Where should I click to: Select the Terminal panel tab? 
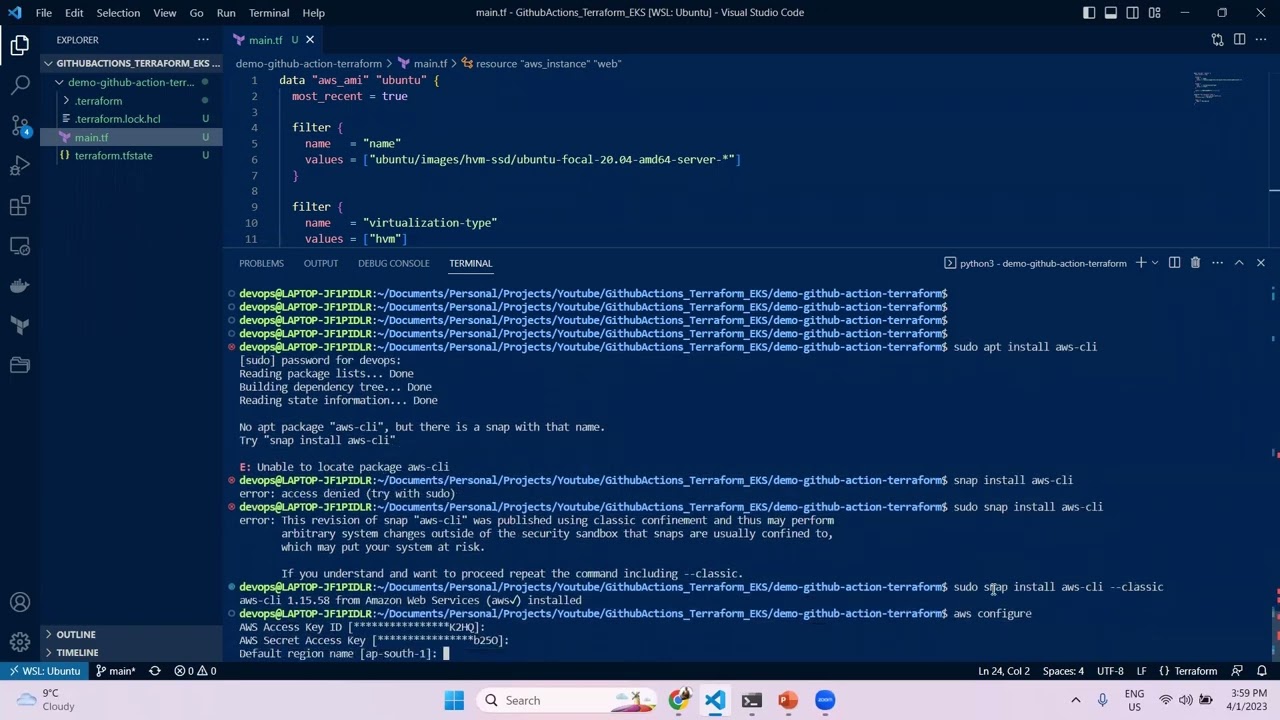pos(470,263)
